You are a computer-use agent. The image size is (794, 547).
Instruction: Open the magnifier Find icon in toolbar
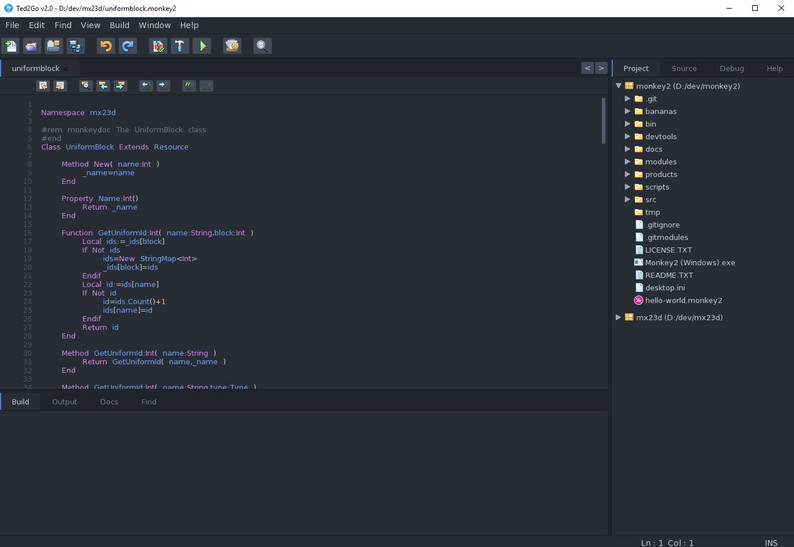point(262,46)
